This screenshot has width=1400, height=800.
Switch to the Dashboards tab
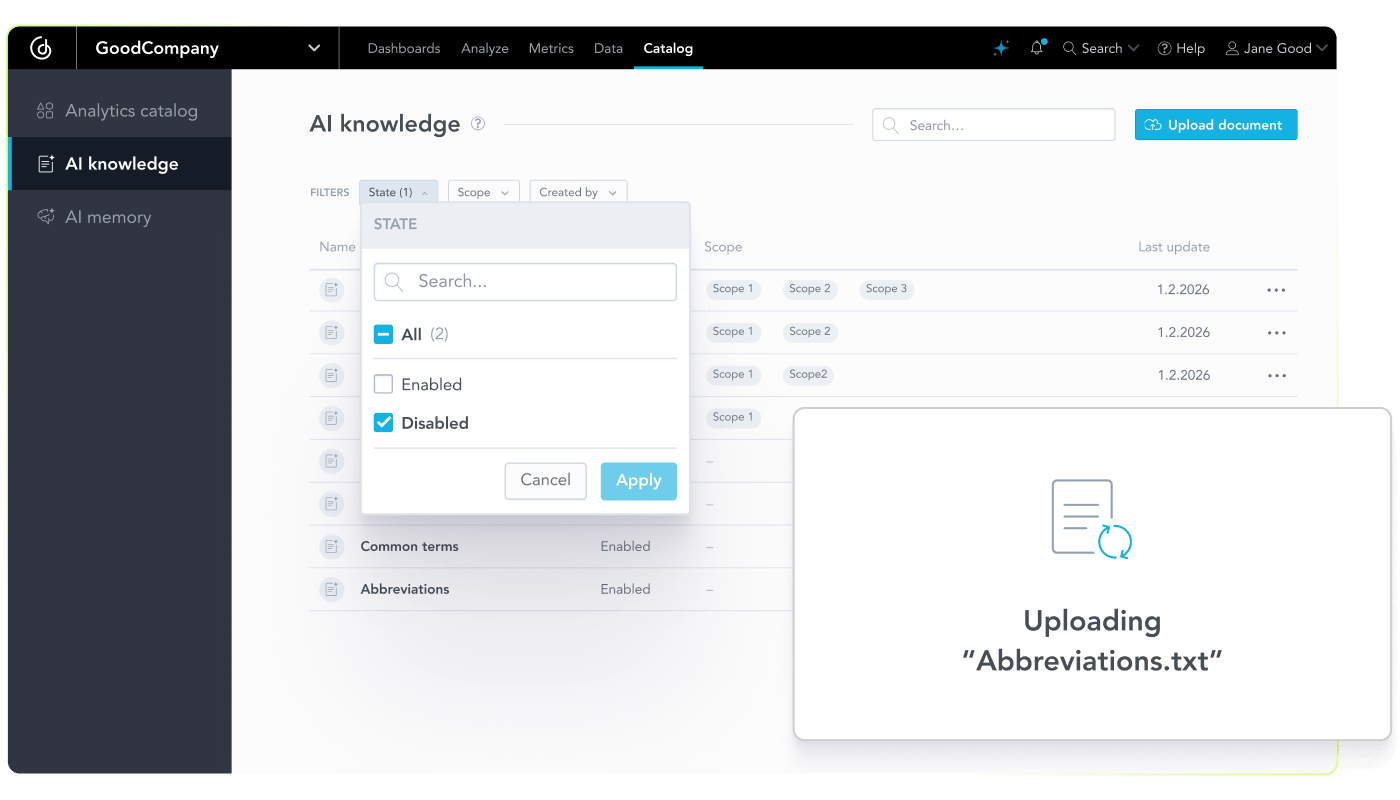(404, 48)
